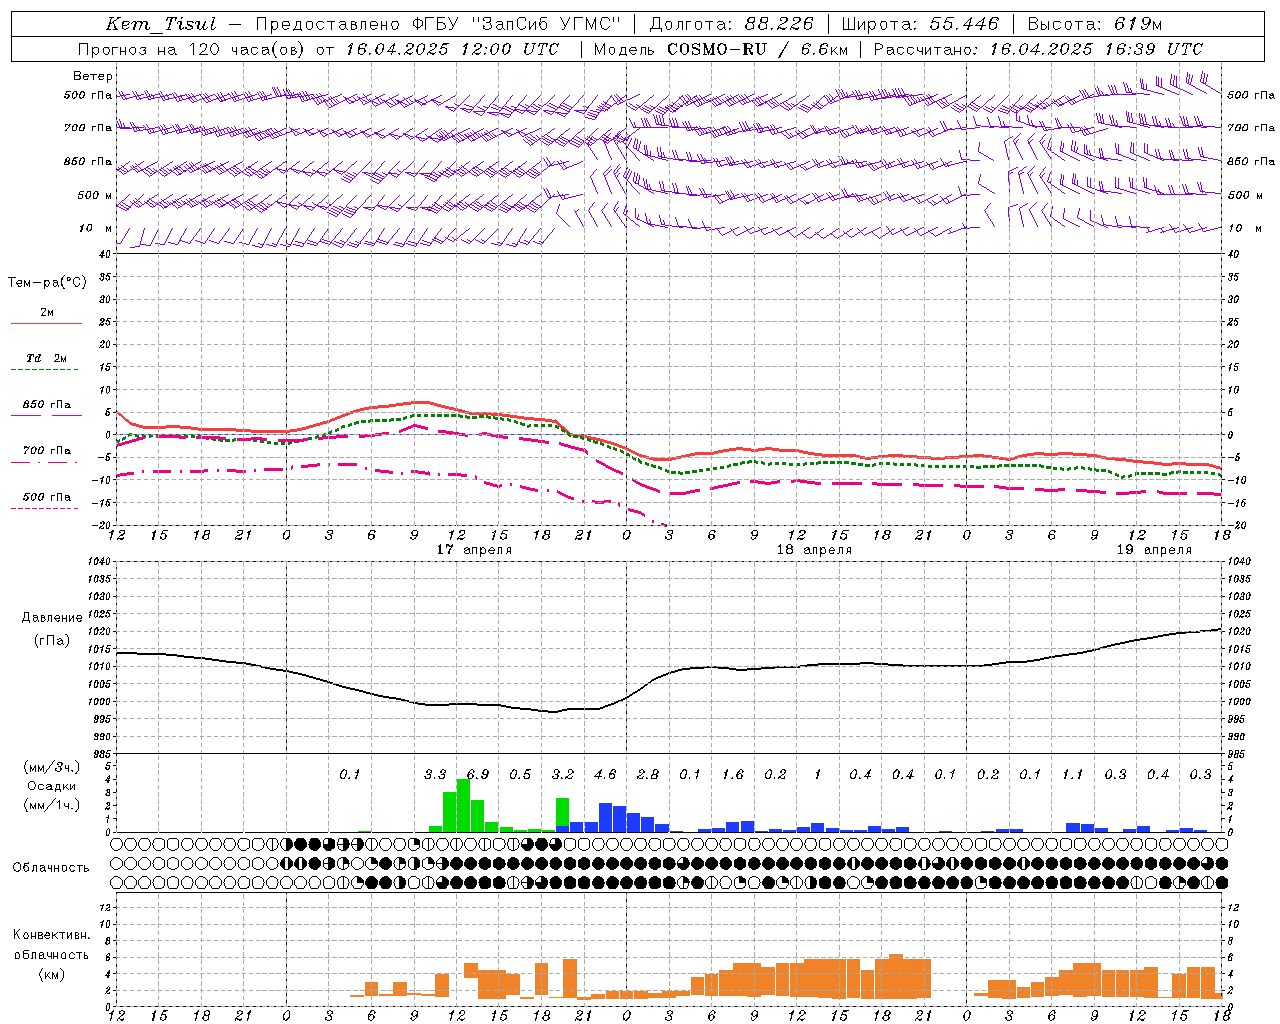The width and height of the screenshot is (1280, 1024).
Task: Click the date label "17 апреля"
Action: (x=474, y=550)
